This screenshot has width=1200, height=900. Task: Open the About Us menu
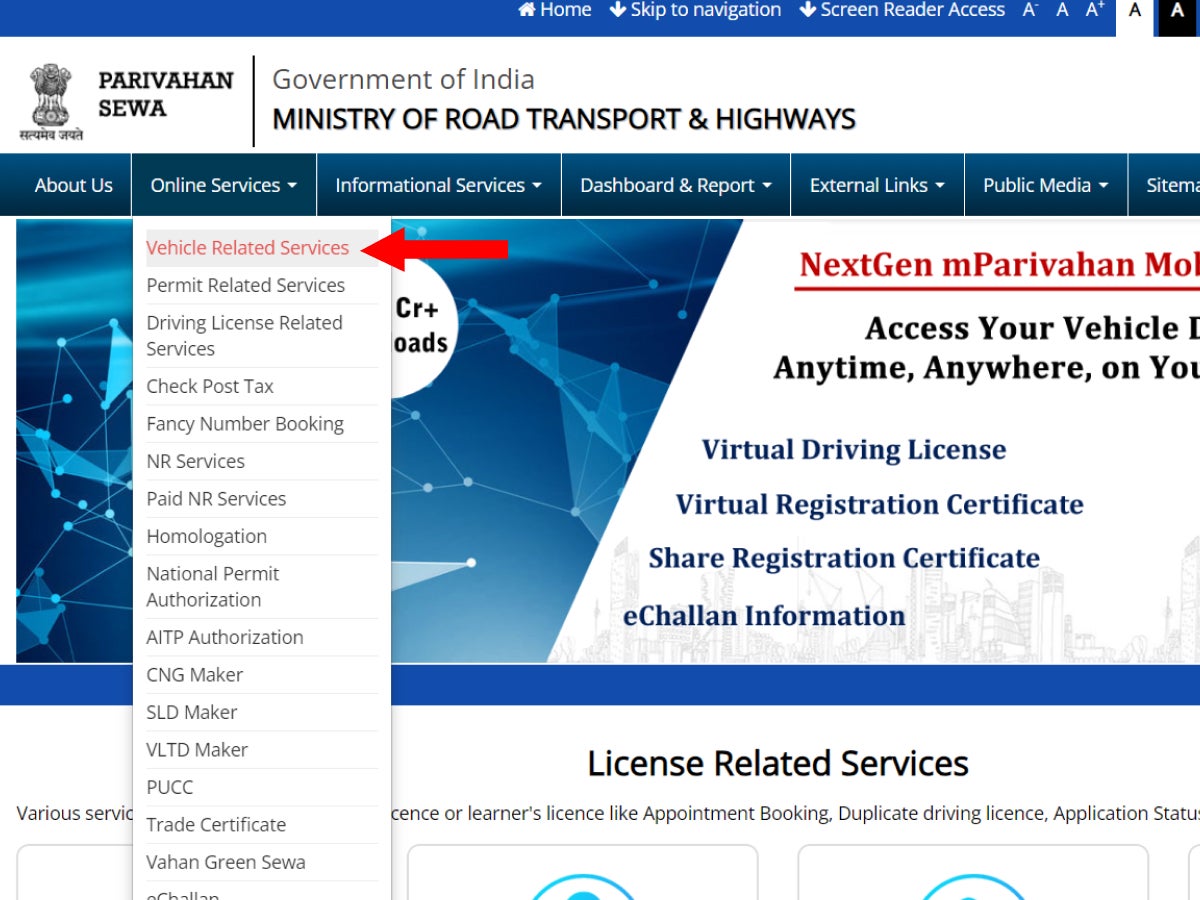[72, 184]
